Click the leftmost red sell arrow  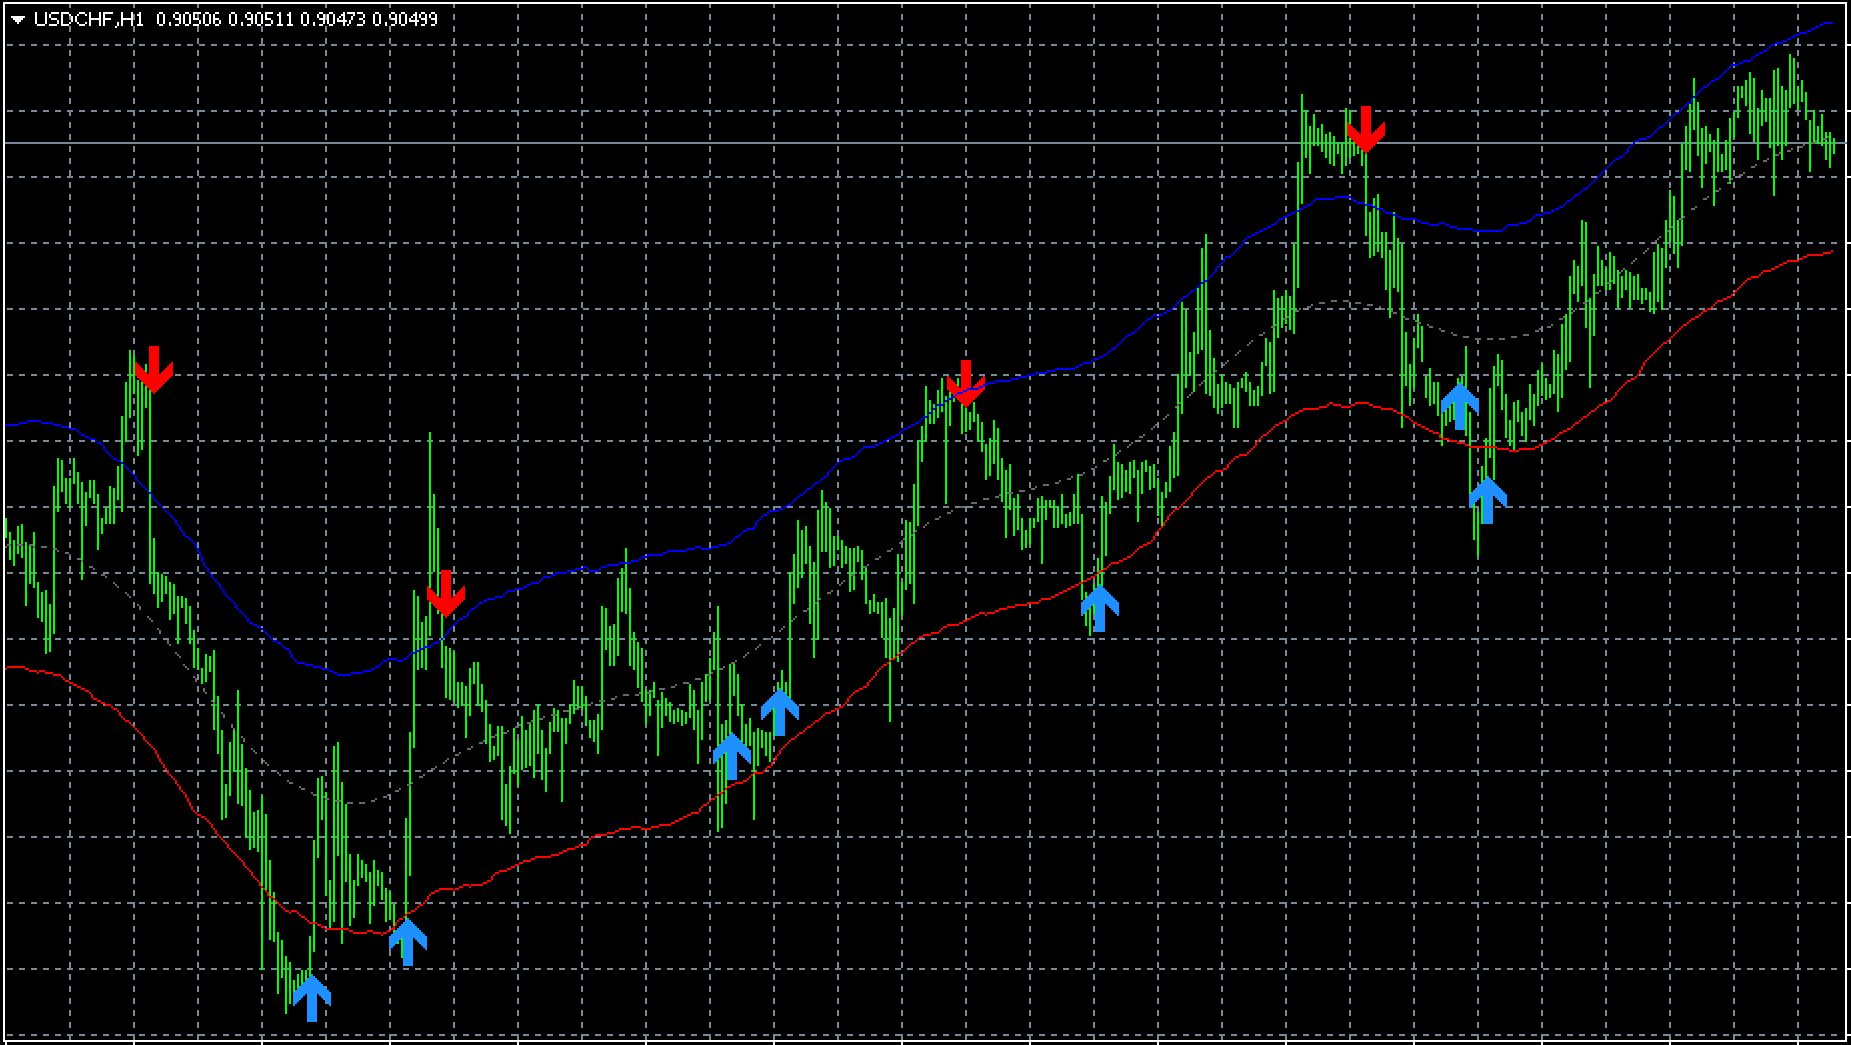tap(154, 369)
